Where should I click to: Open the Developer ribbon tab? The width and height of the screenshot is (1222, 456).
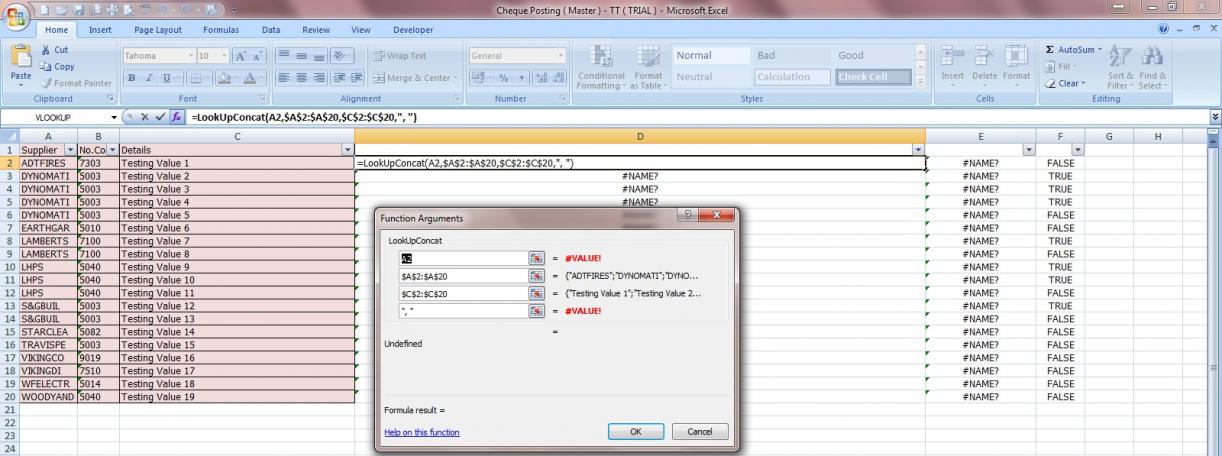[413, 30]
